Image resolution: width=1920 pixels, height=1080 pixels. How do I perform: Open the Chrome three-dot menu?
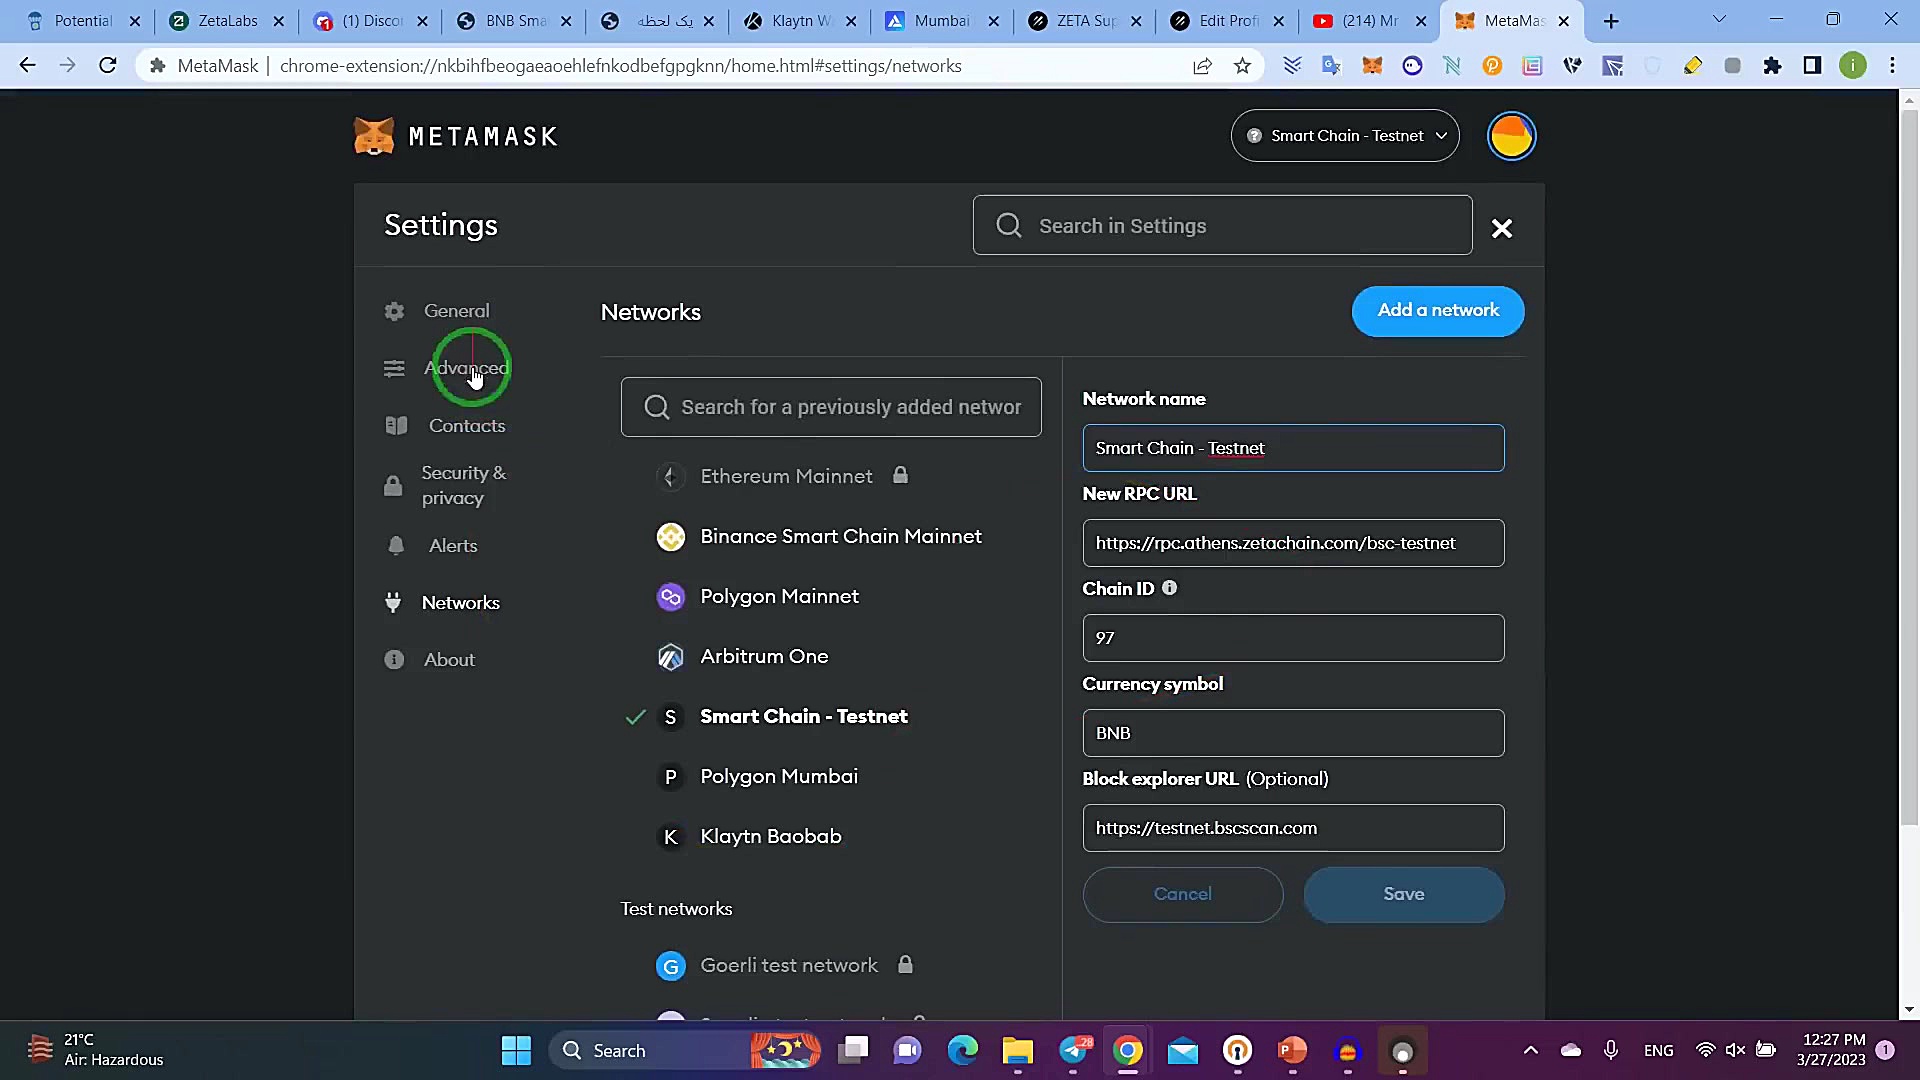(x=1892, y=66)
